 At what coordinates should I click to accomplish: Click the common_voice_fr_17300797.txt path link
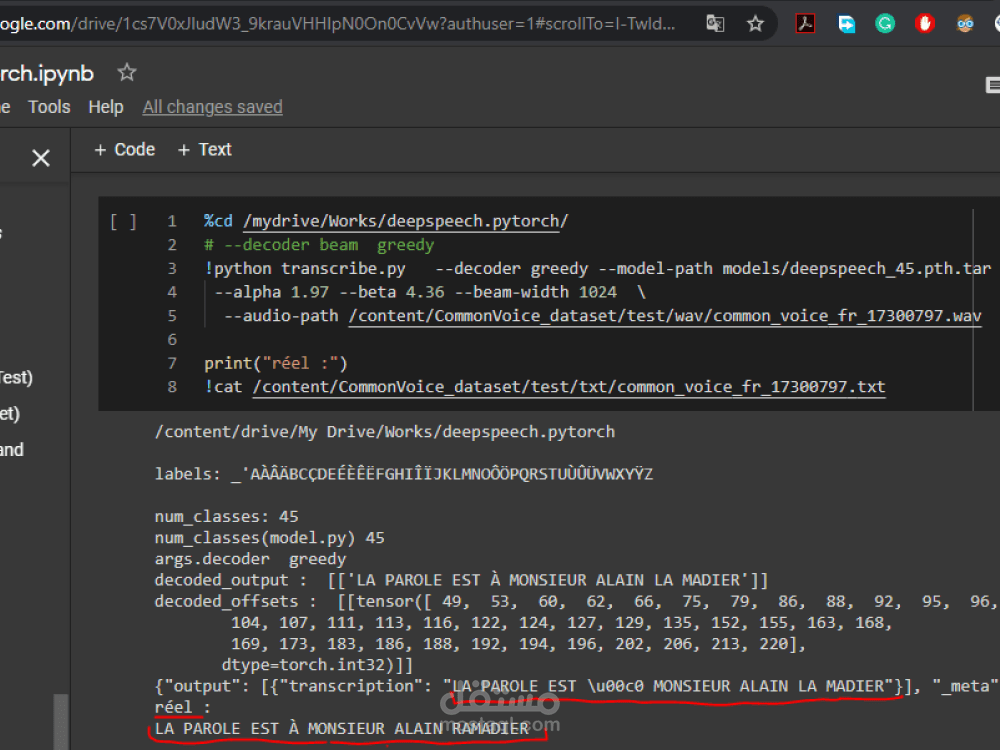569,387
